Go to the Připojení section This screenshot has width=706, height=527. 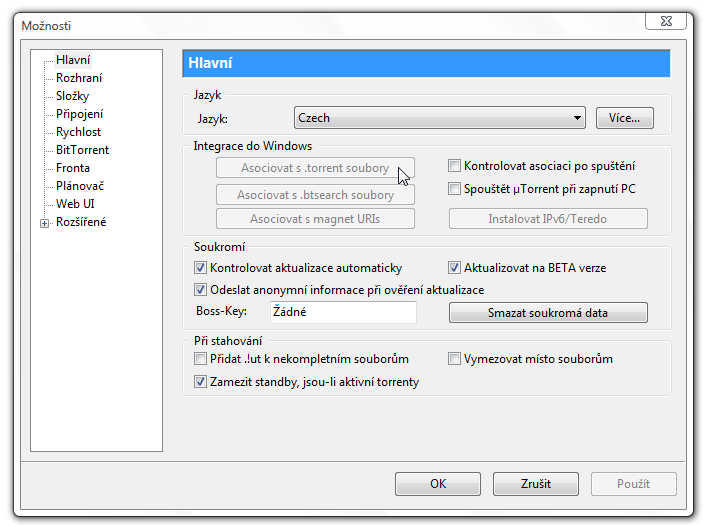[x=79, y=114]
